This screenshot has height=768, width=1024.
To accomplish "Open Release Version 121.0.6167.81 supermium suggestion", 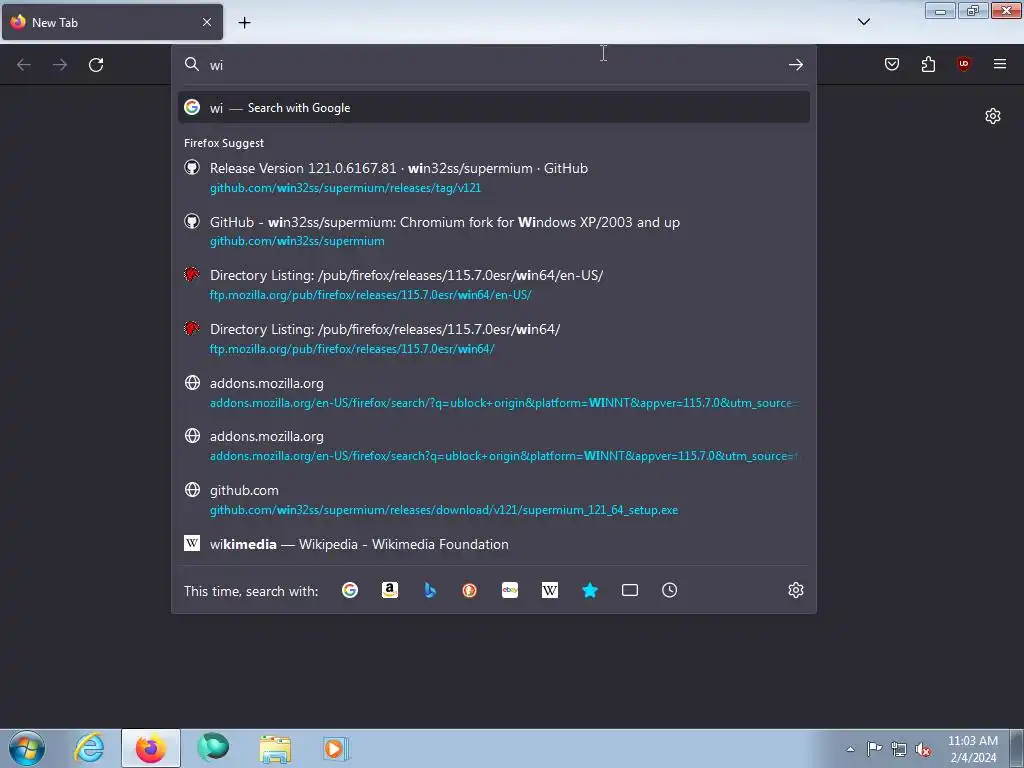I will pyautogui.click(x=494, y=178).
